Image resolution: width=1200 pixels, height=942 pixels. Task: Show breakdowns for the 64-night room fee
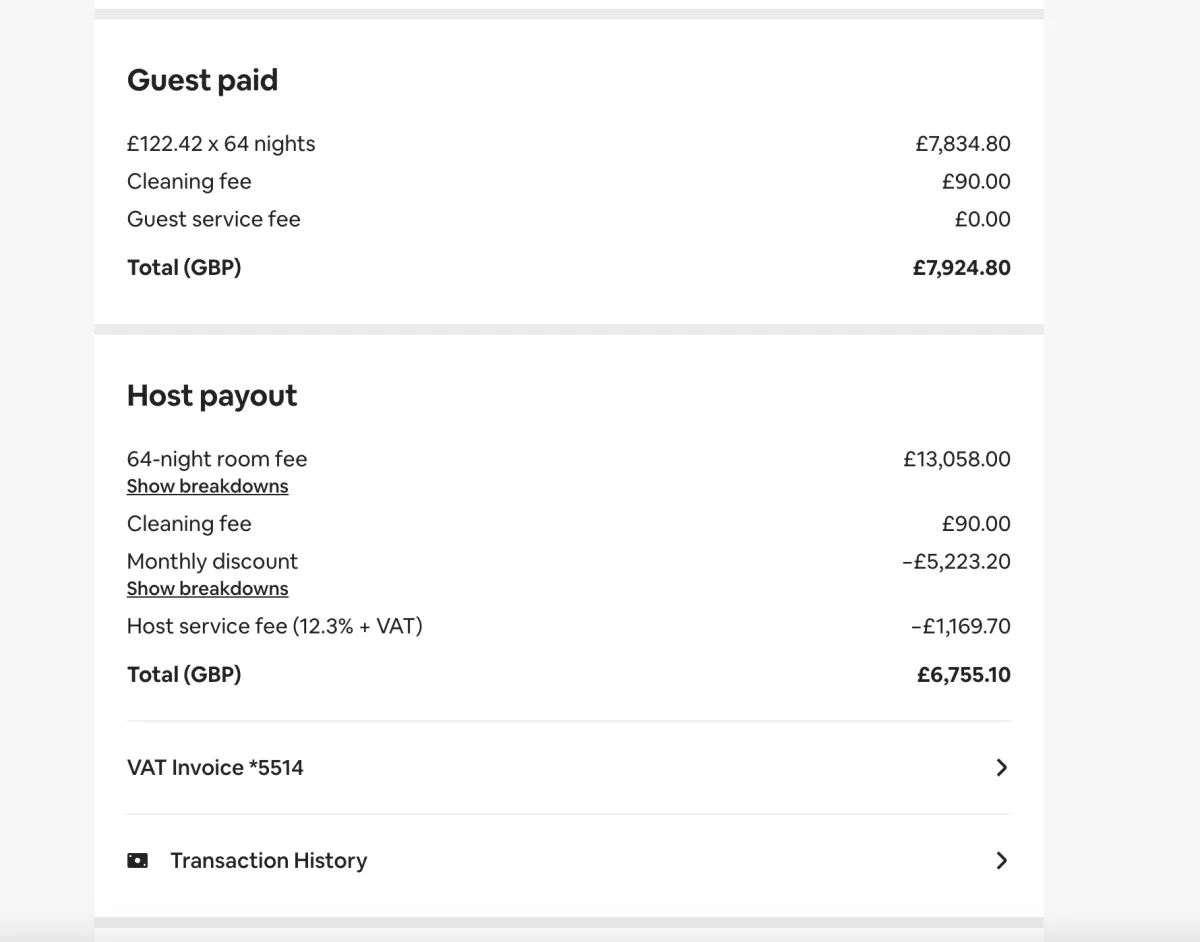pos(207,486)
